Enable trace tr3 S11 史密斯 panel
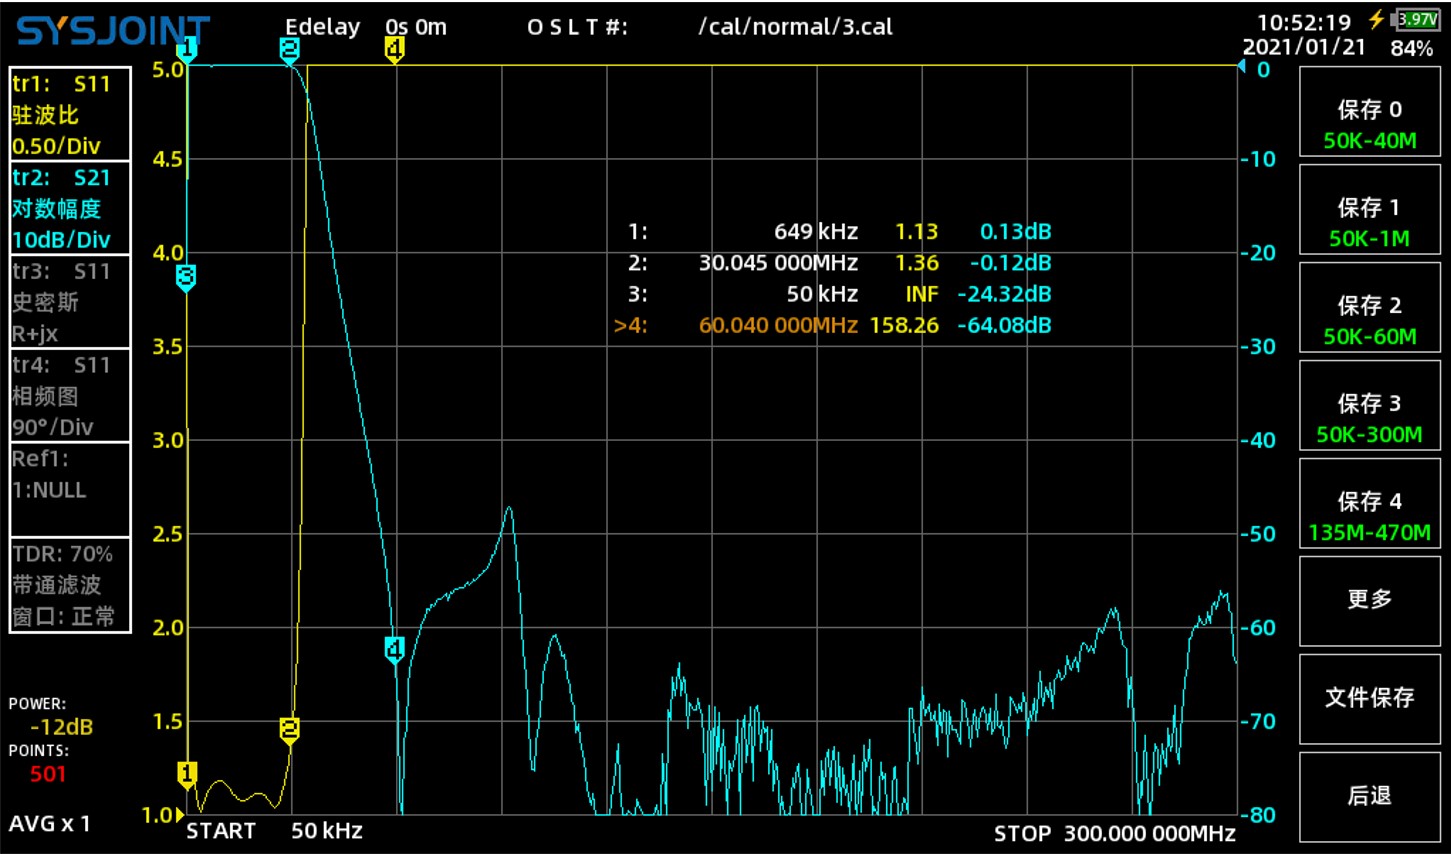 point(70,302)
